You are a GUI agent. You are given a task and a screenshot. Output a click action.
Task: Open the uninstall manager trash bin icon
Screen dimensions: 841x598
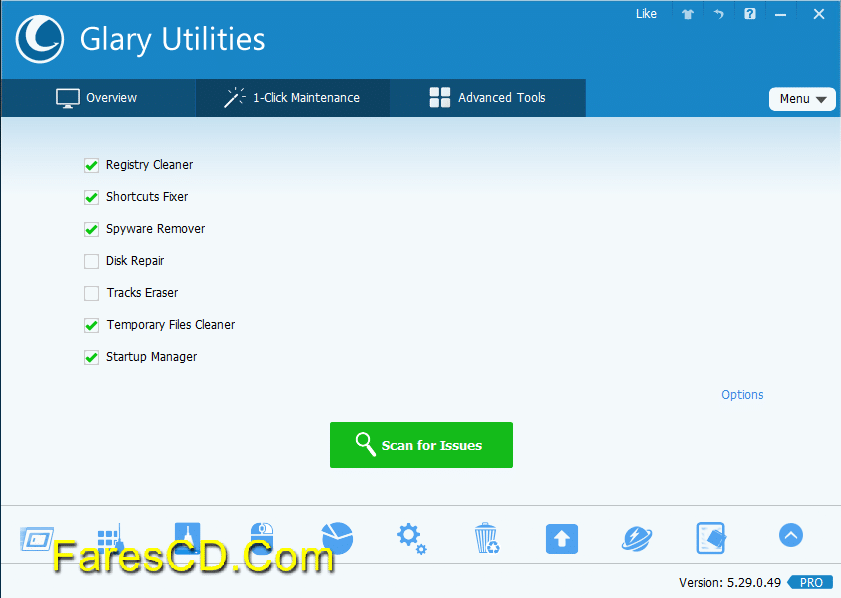point(487,538)
